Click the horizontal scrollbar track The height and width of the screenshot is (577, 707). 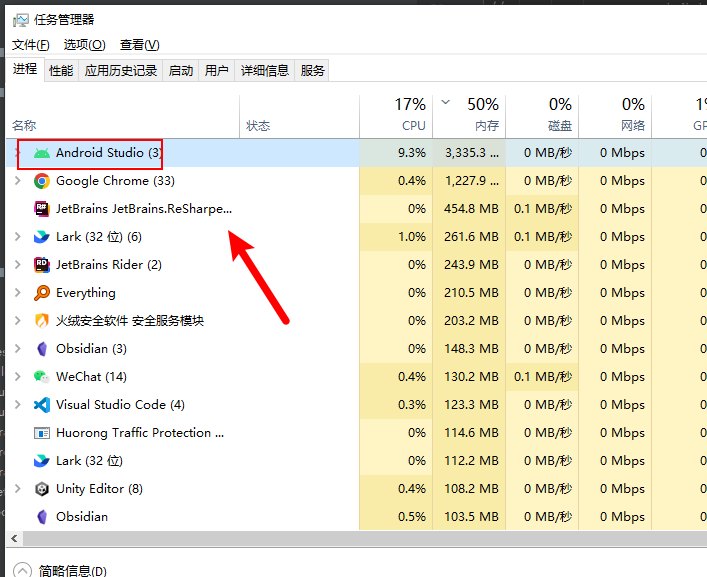point(365,539)
